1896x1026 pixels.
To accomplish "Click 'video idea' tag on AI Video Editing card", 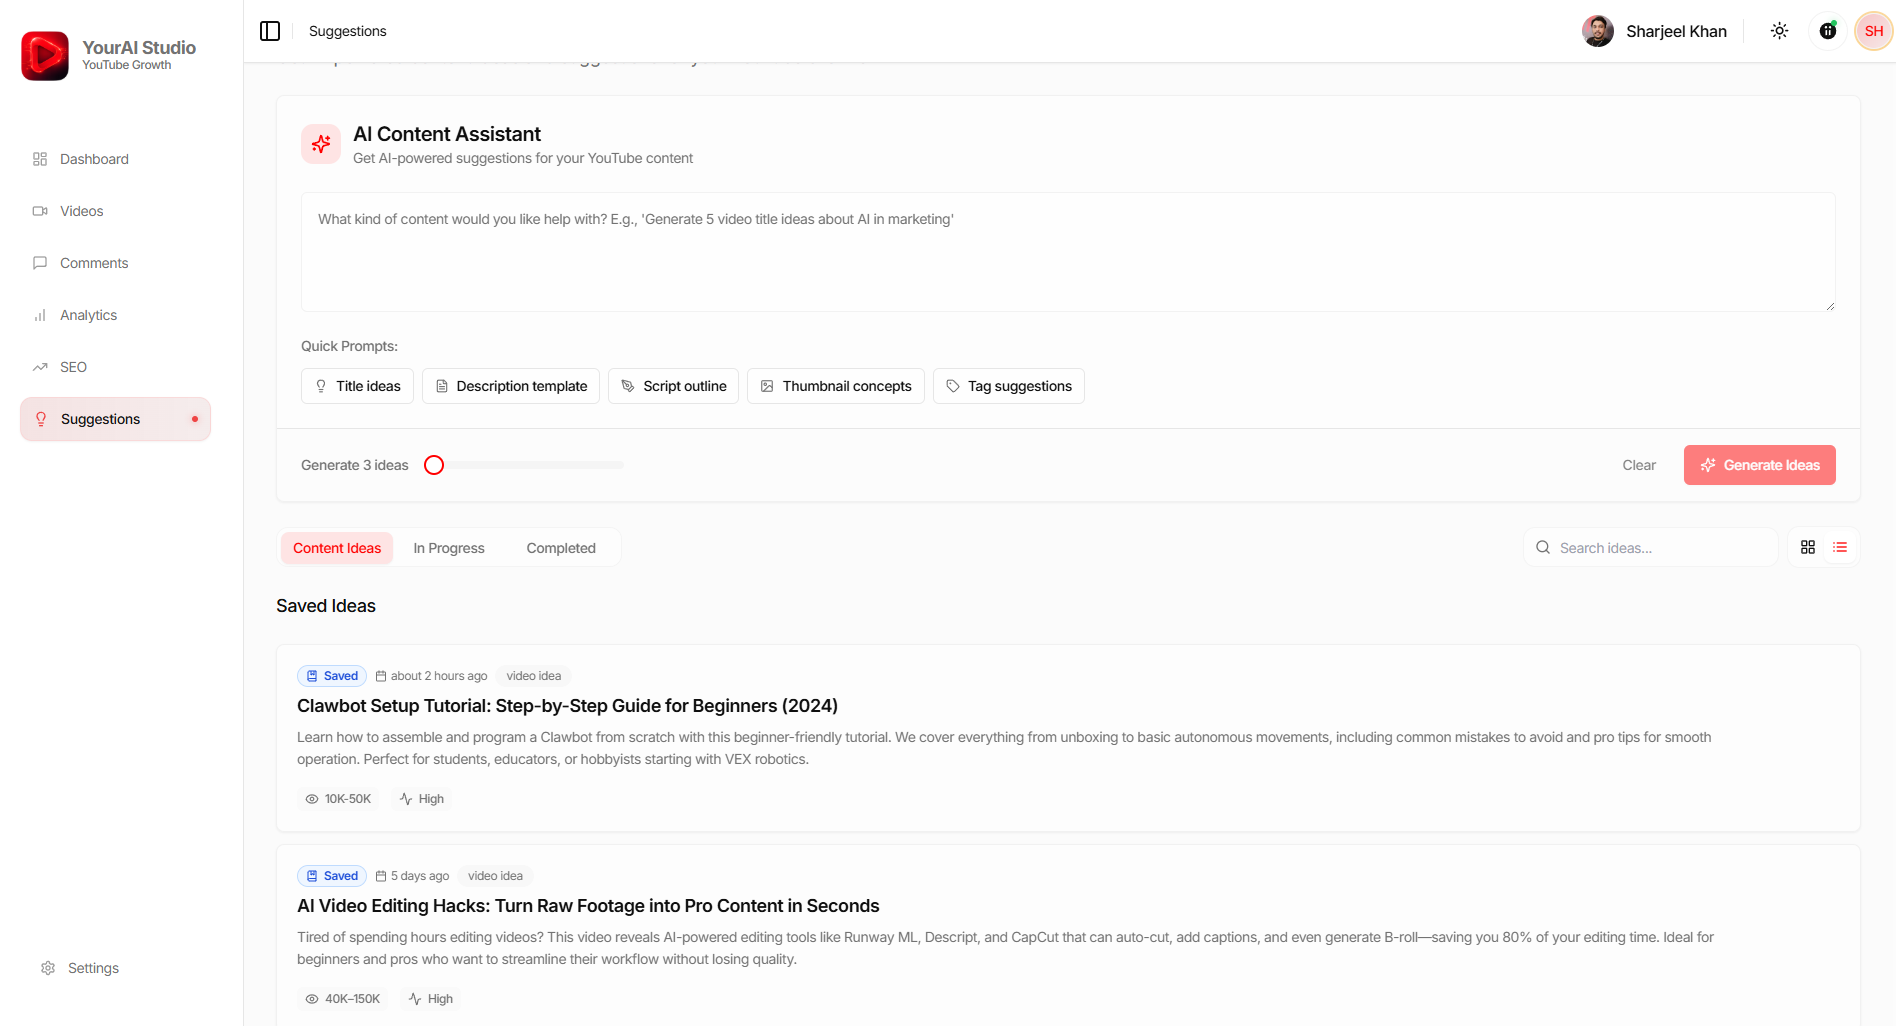I will click(x=495, y=876).
